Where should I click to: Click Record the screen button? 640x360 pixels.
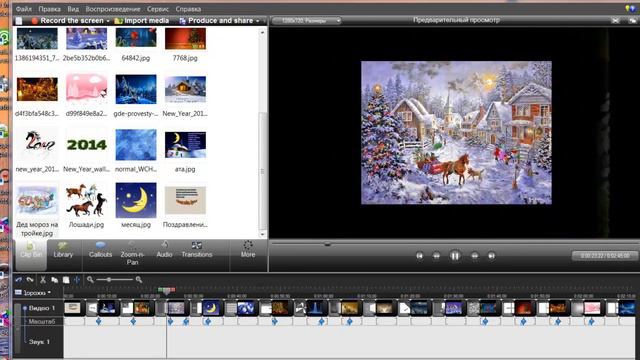67,20
